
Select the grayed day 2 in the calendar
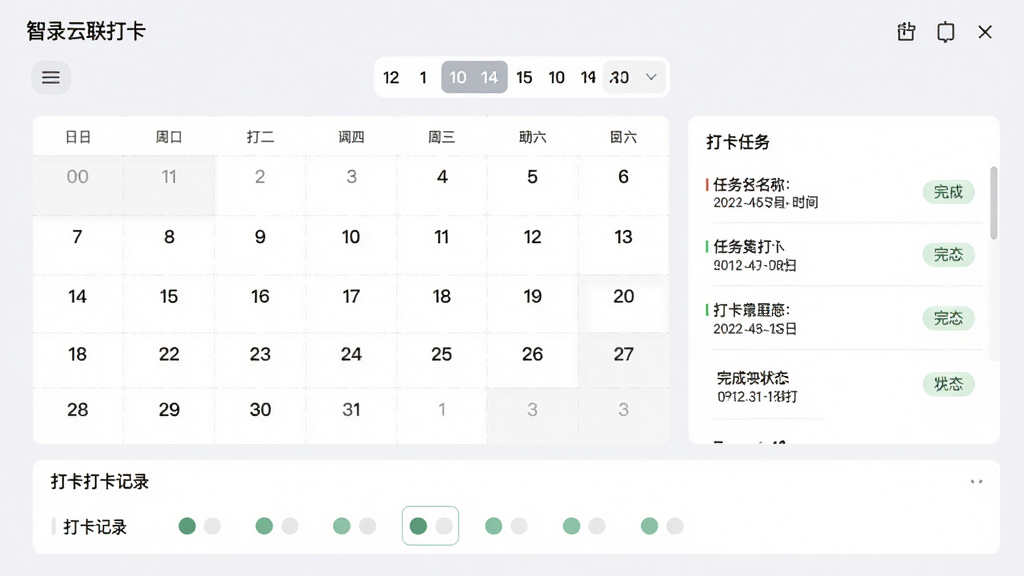260,185
